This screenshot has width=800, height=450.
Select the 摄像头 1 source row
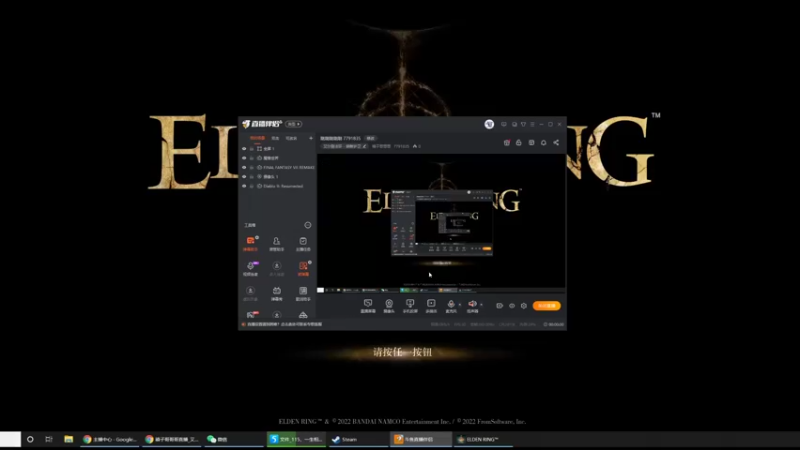click(278, 177)
